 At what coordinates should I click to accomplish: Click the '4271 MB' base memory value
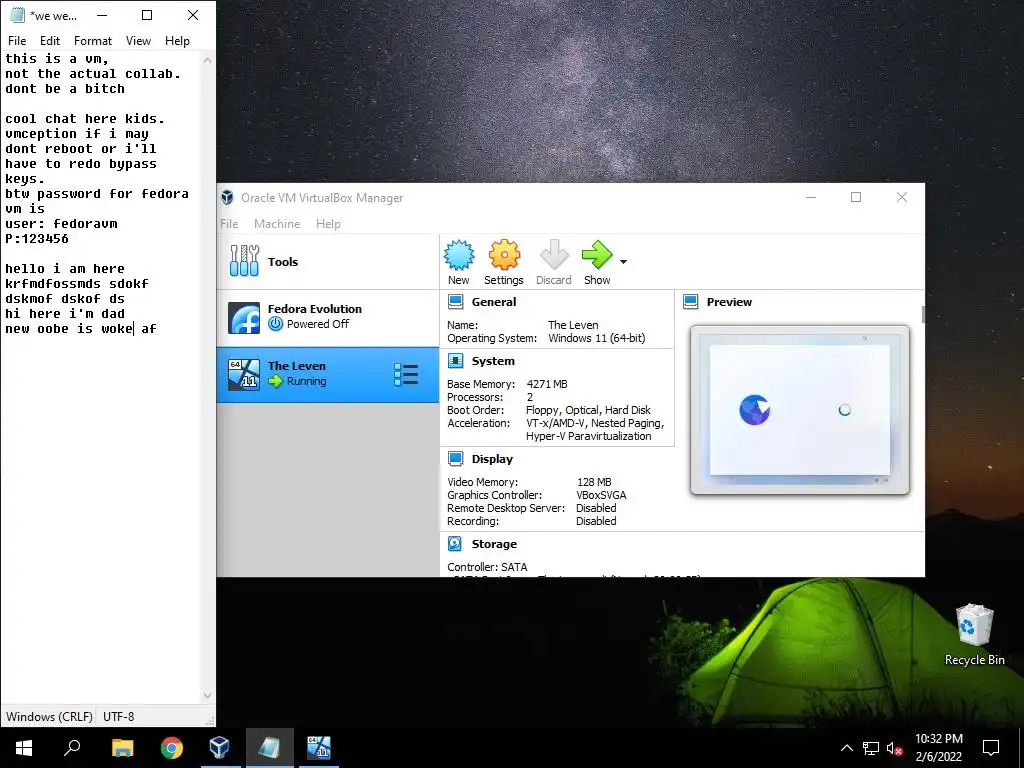coord(547,384)
